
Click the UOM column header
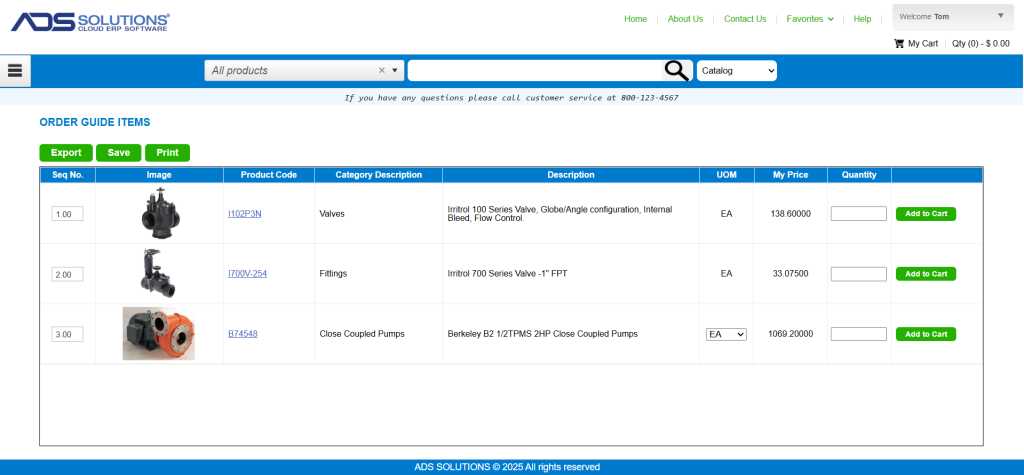727,175
